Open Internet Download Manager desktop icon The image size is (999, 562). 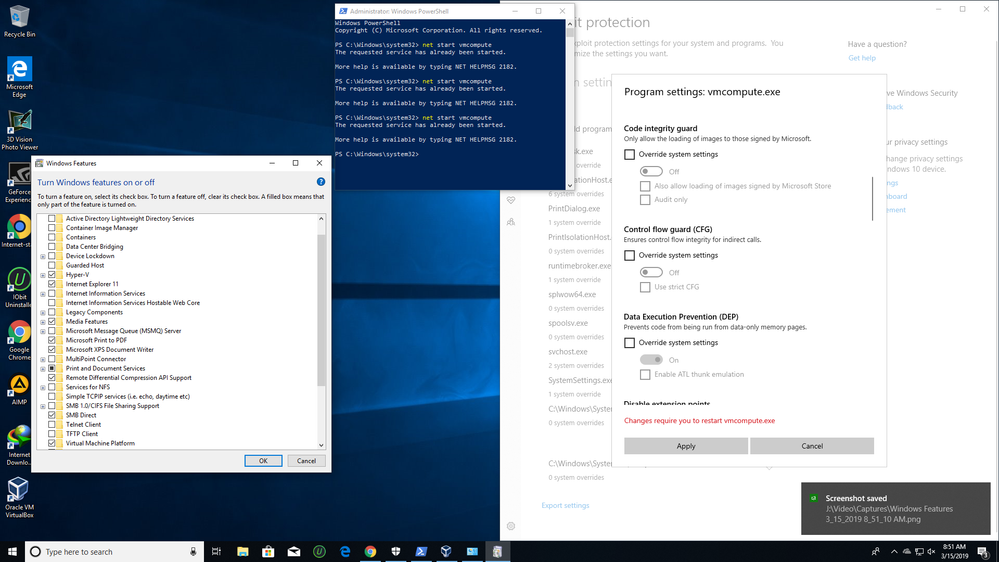pos(19,445)
